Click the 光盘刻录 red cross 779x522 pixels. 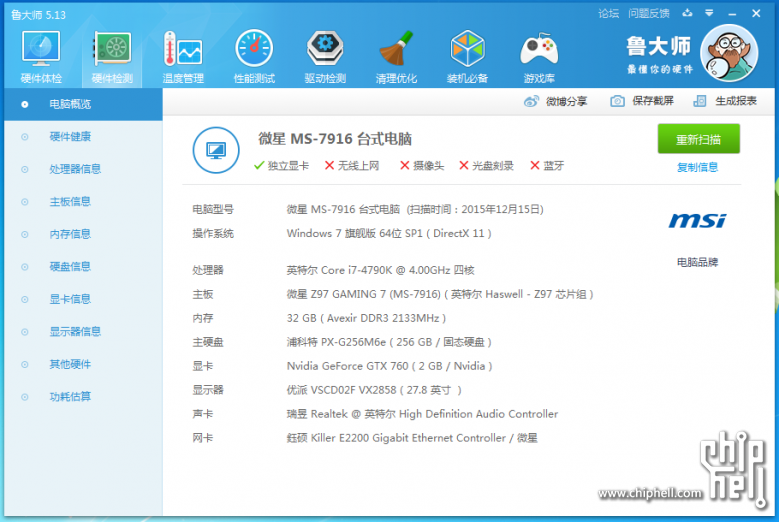click(x=464, y=165)
